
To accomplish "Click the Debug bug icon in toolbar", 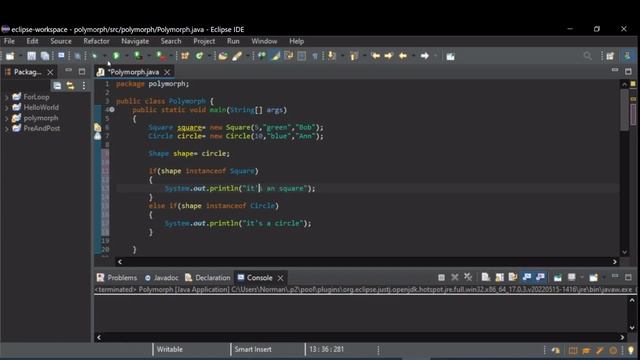I will click(x=94, y=56).
